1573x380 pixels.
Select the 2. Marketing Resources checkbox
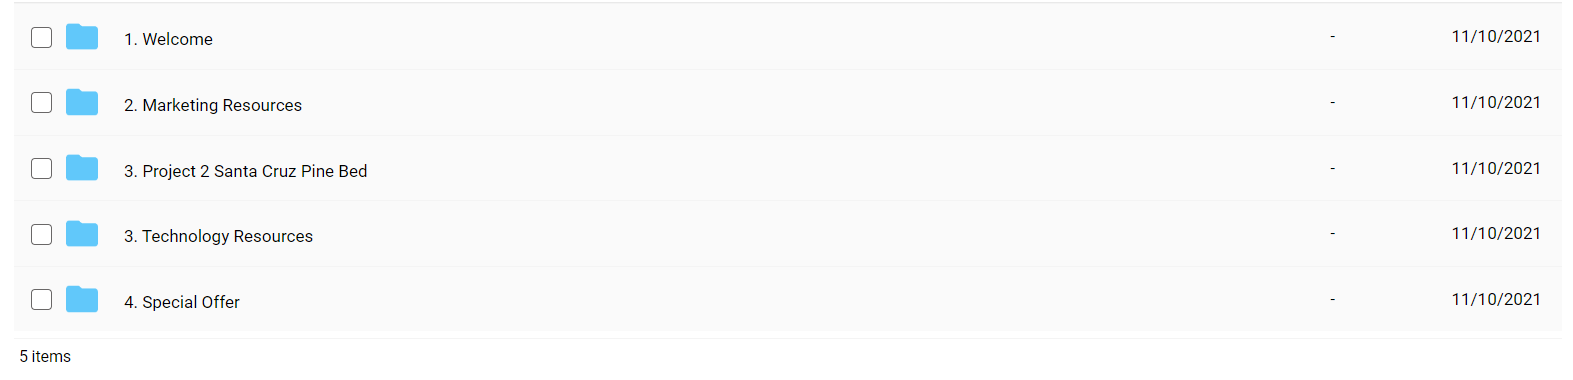[x=41, y=102]
